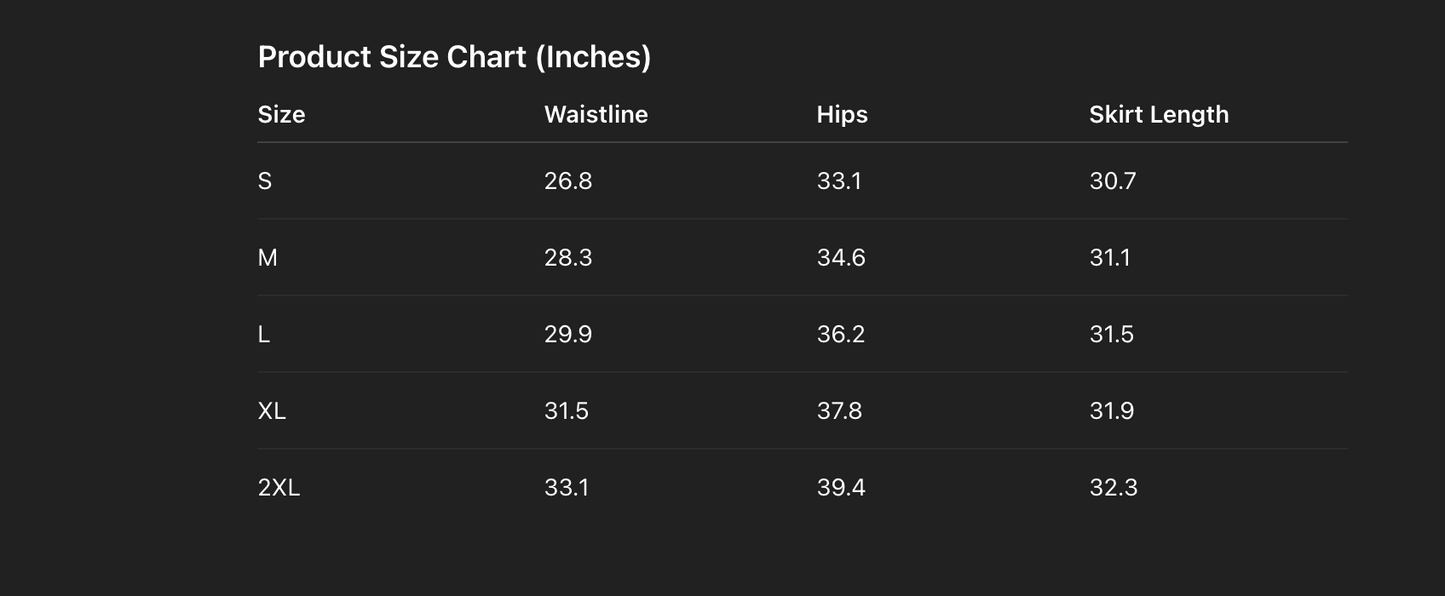Click the 39.4 hips value

(x=841, y=488)
